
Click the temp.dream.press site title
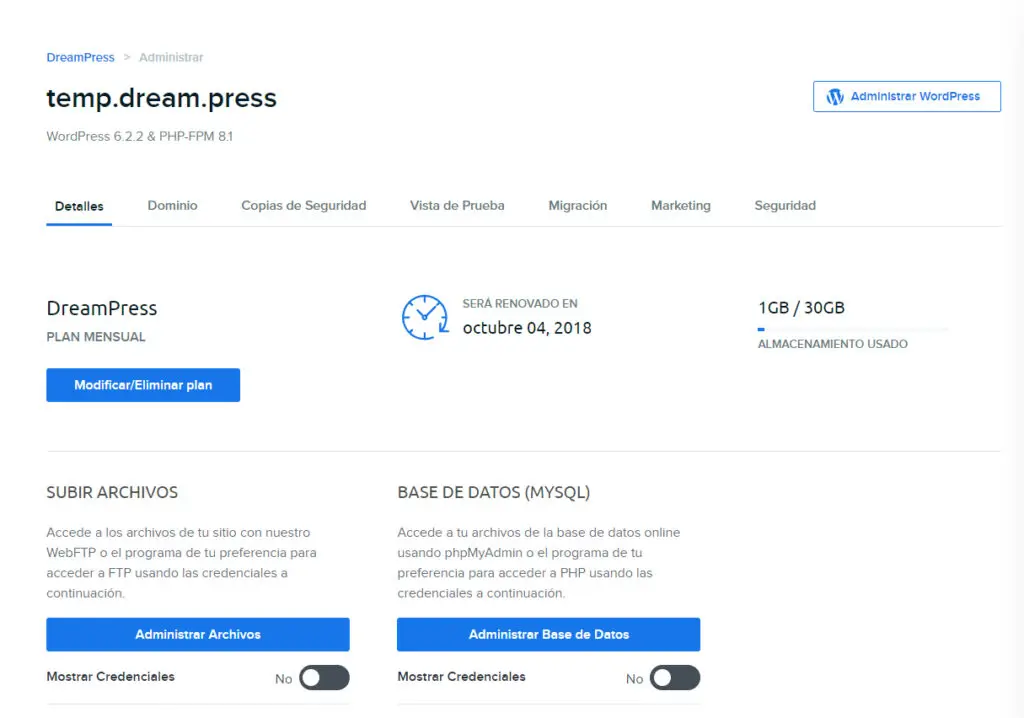(161, 98)
